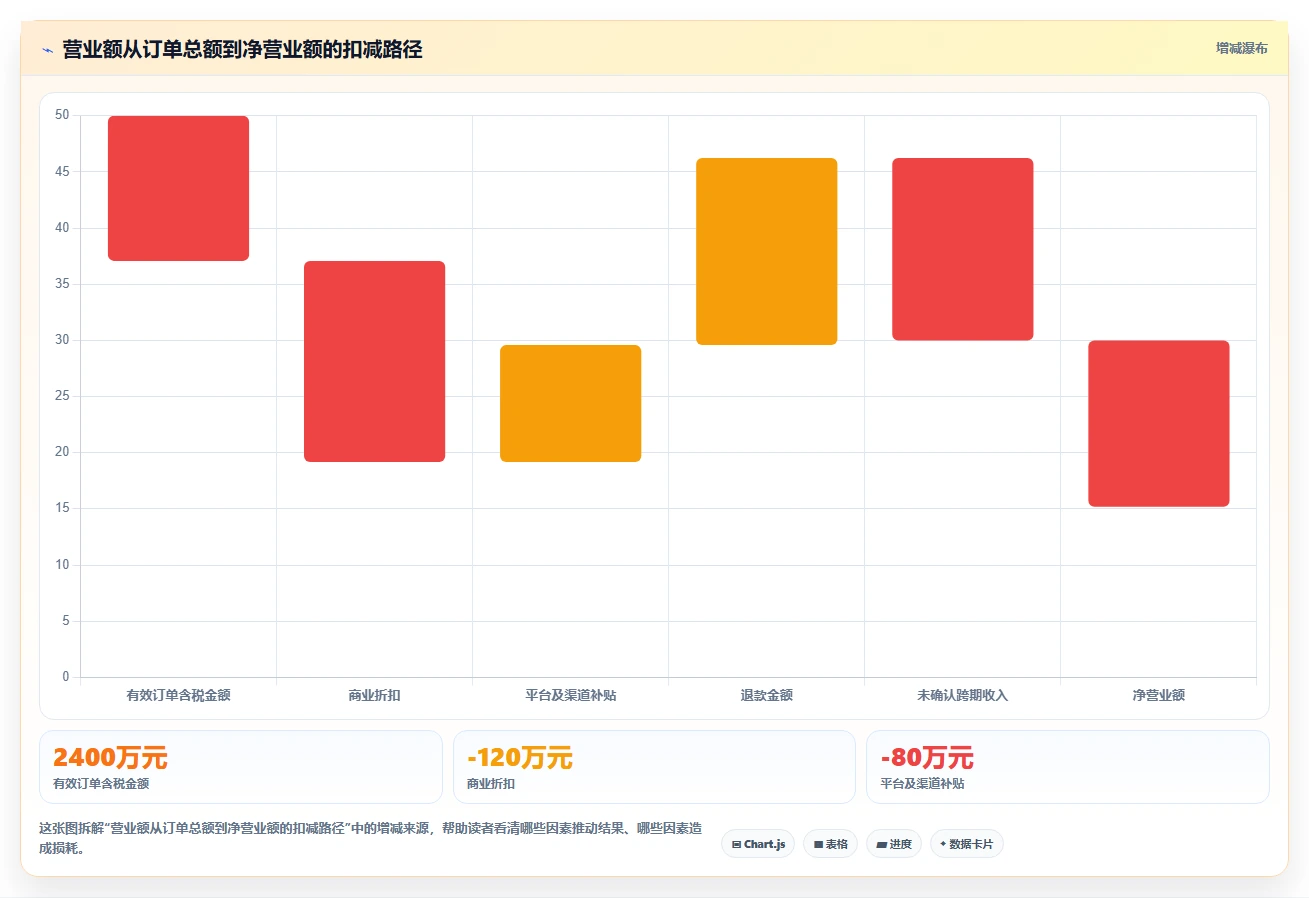The width and height of the screenshot is (1309, 898).
Task: Click axis label 退款金额
Action: 766,695
